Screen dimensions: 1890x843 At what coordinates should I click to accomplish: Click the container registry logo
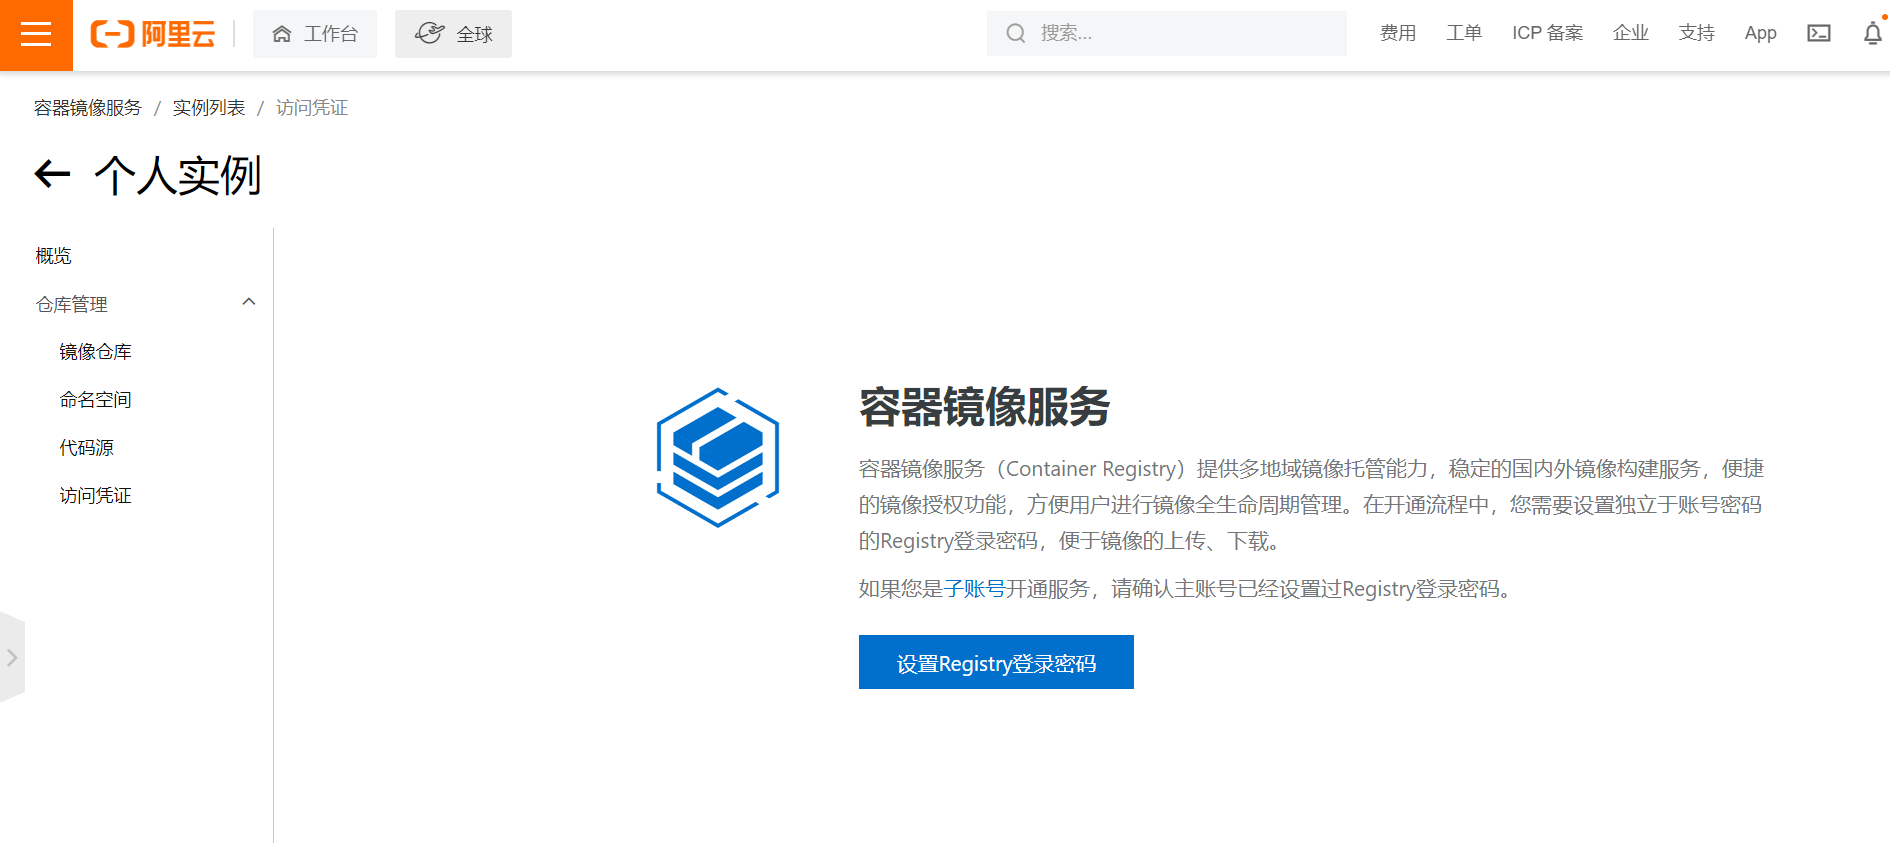[x=717, y=457]
